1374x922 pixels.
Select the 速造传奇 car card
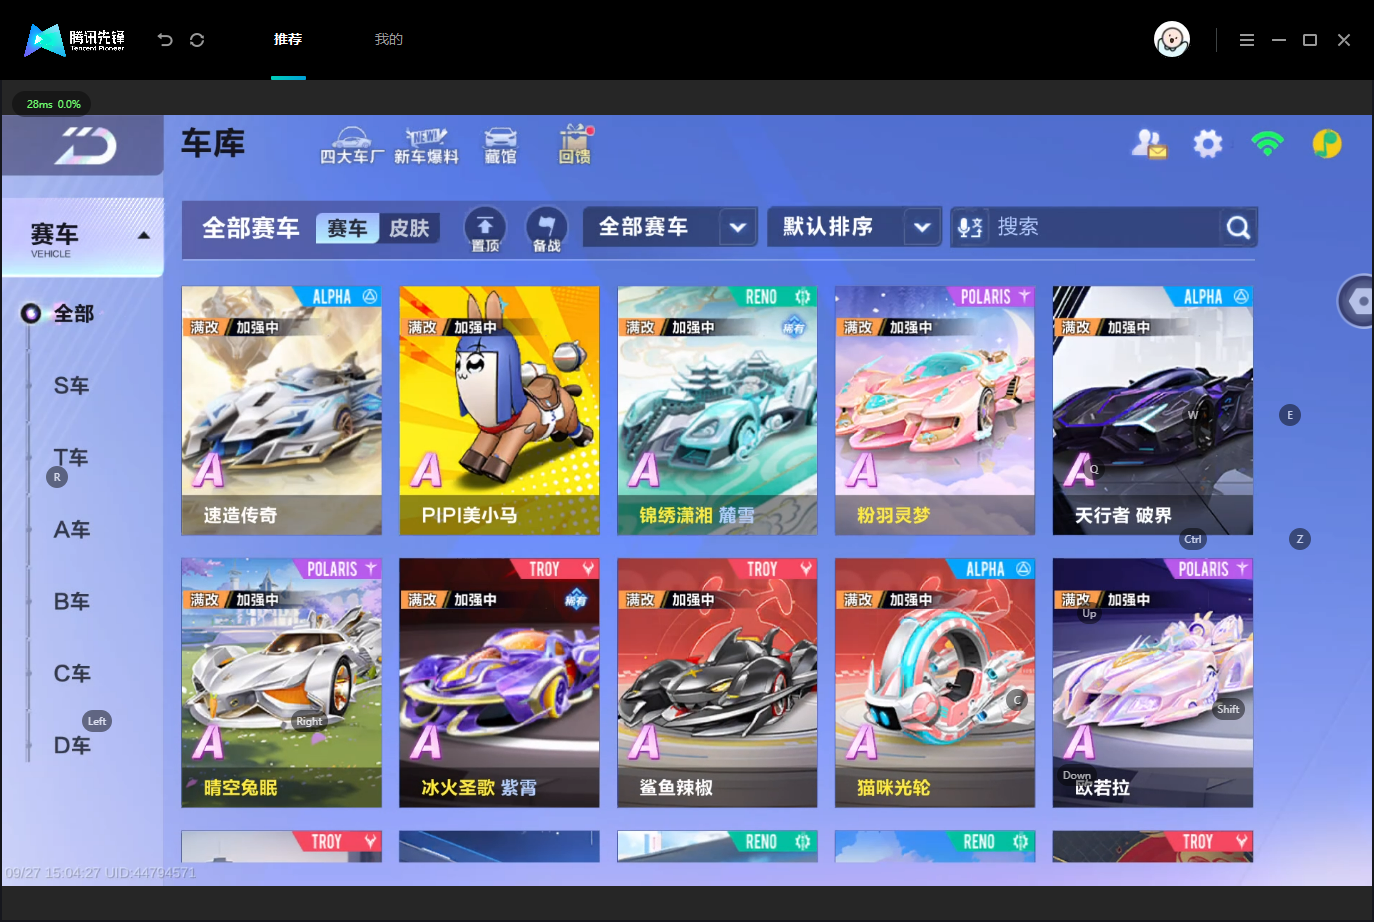click(x=282, y=411)
